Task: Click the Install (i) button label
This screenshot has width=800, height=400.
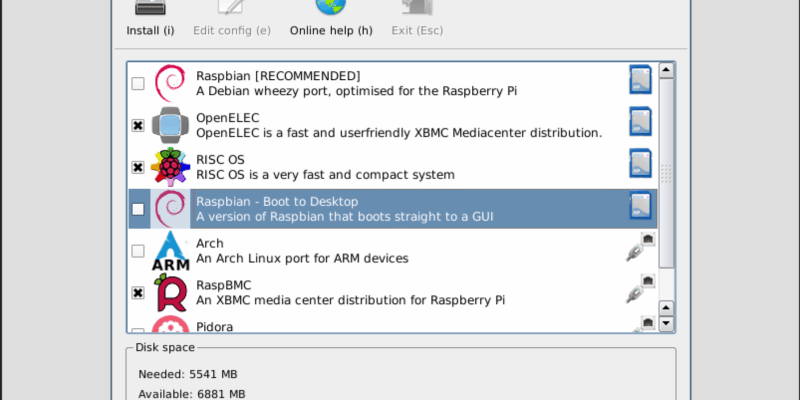Action: click(150, 30)
